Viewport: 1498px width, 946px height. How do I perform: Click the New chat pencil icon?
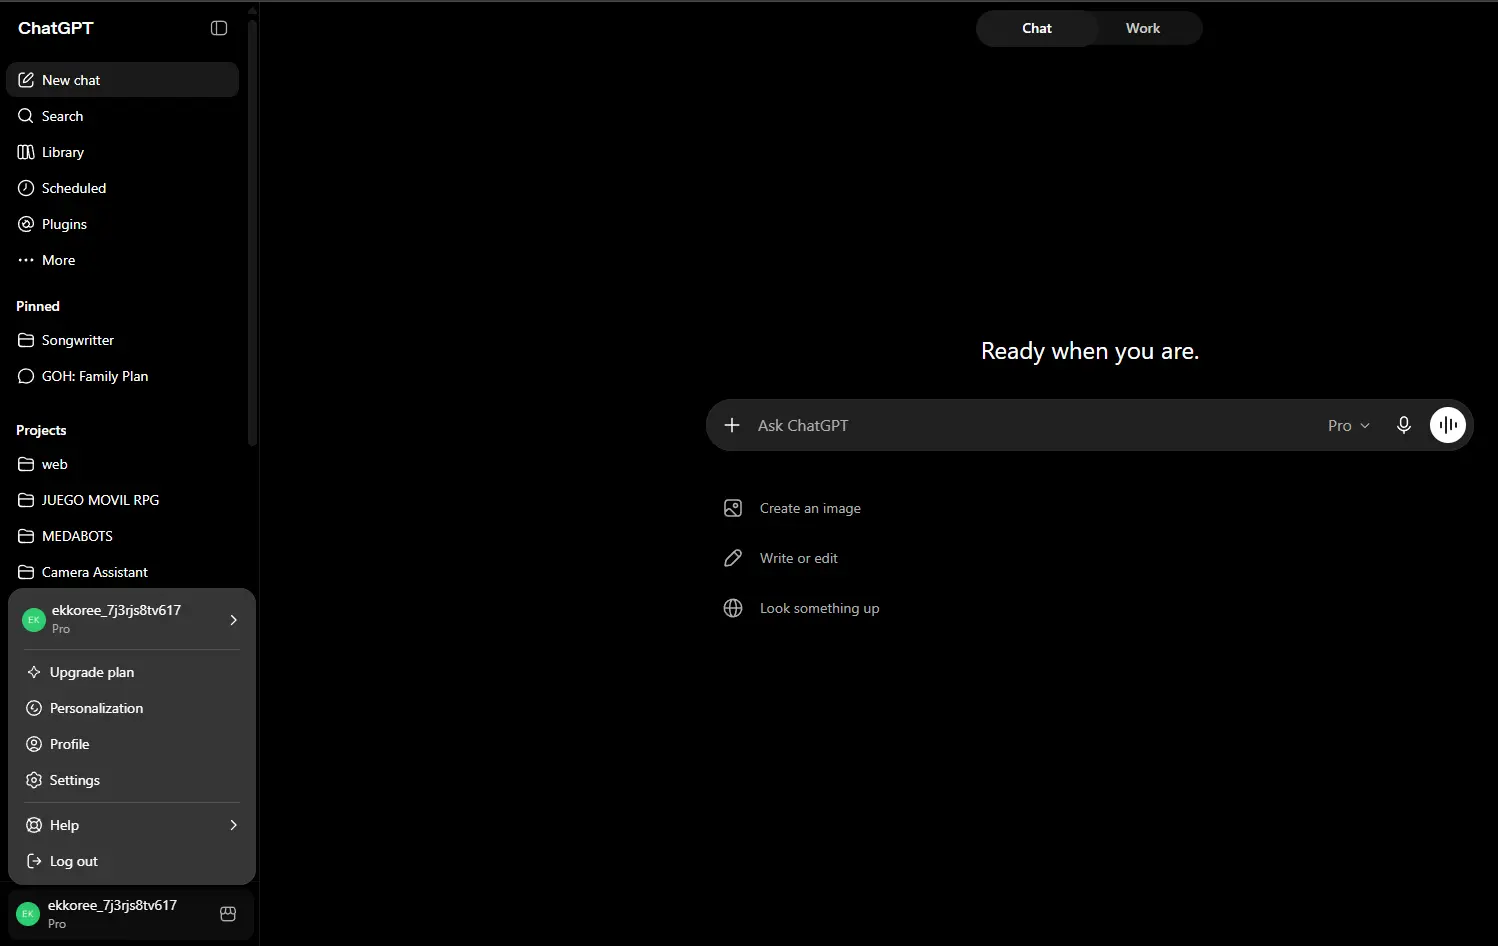(26, 80)
